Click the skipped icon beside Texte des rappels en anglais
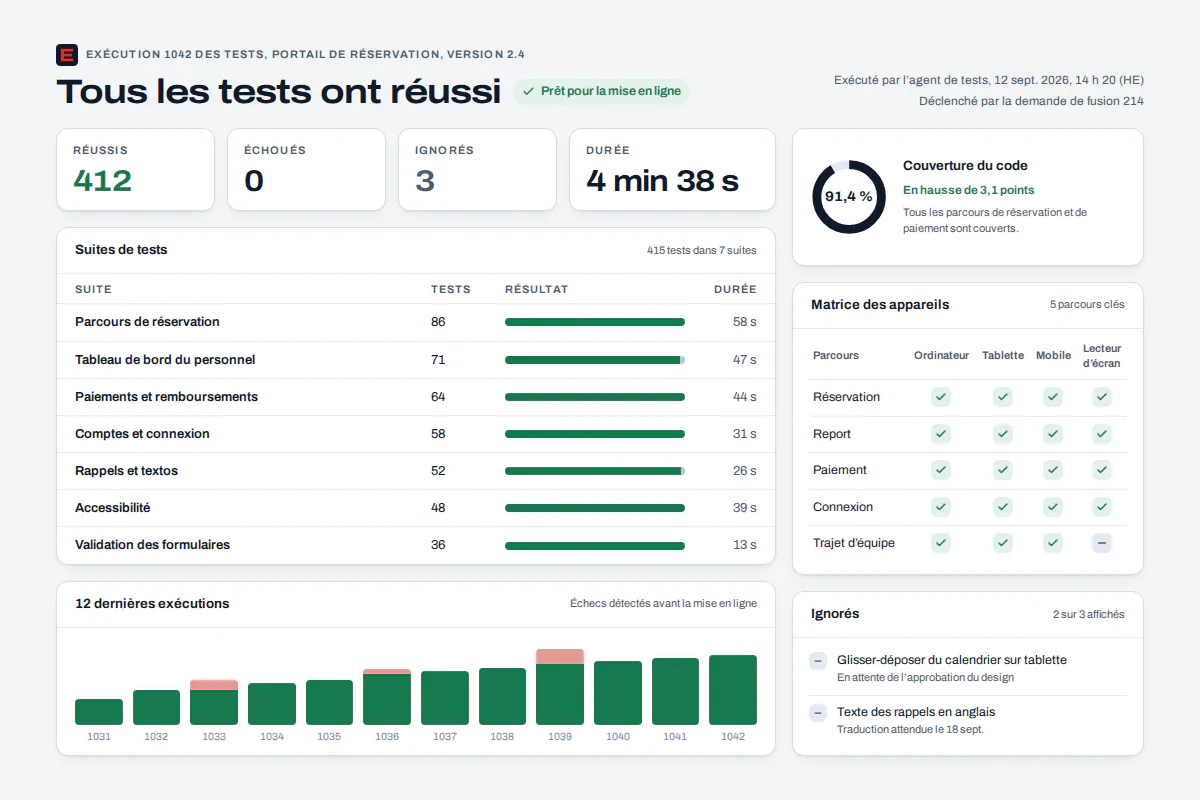The width and height of the screenshot is (1200, 800). (818, 713)
